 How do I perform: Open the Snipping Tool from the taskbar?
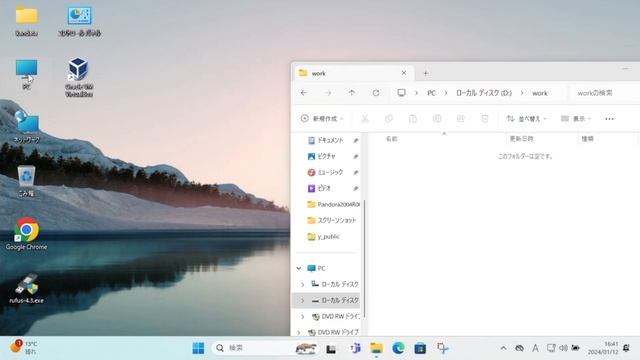pyautogui.click(x=442, y=348)
